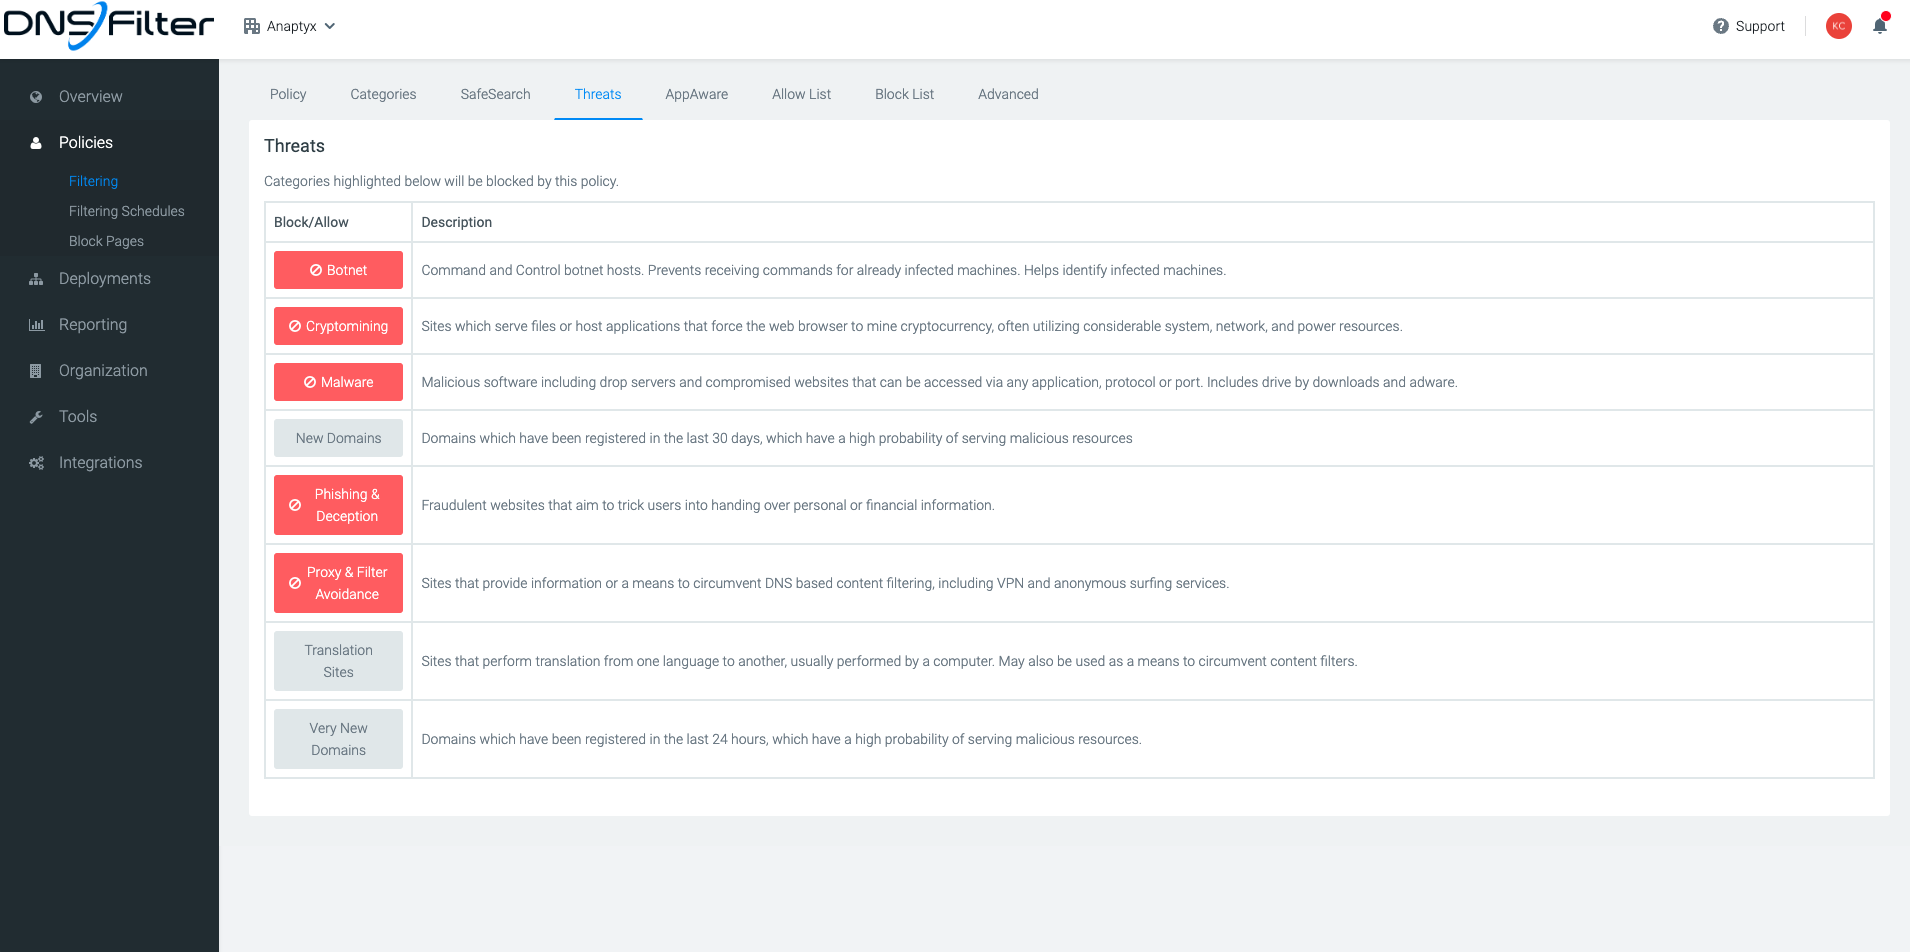Screen dimensions: 1910x952
Task: Open Deployments section
Action: 105,279
